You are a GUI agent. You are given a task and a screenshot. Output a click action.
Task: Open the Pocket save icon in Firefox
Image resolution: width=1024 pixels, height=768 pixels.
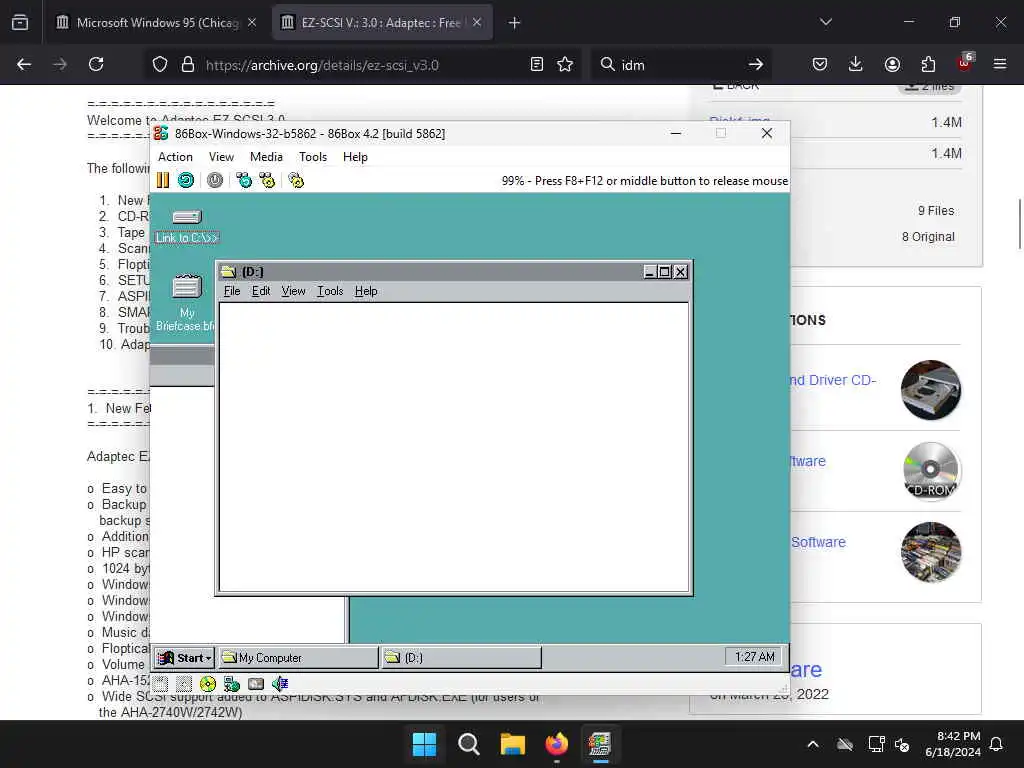coord(820,64)
